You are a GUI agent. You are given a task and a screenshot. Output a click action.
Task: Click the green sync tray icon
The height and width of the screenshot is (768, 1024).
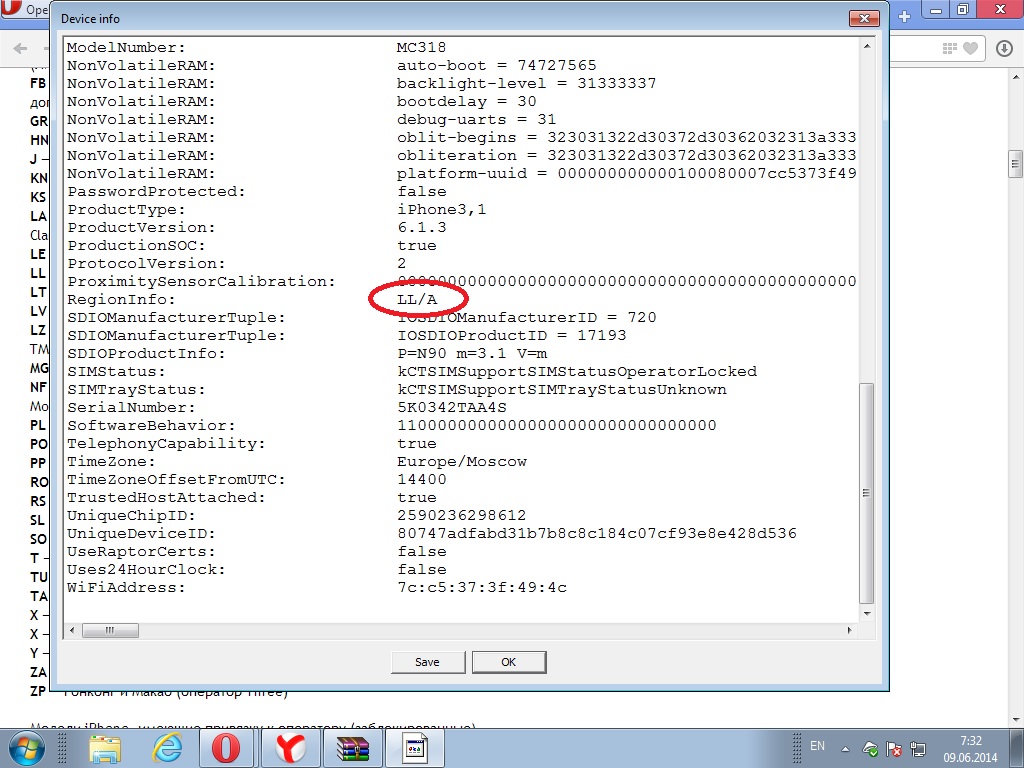(x=870, y=749)
